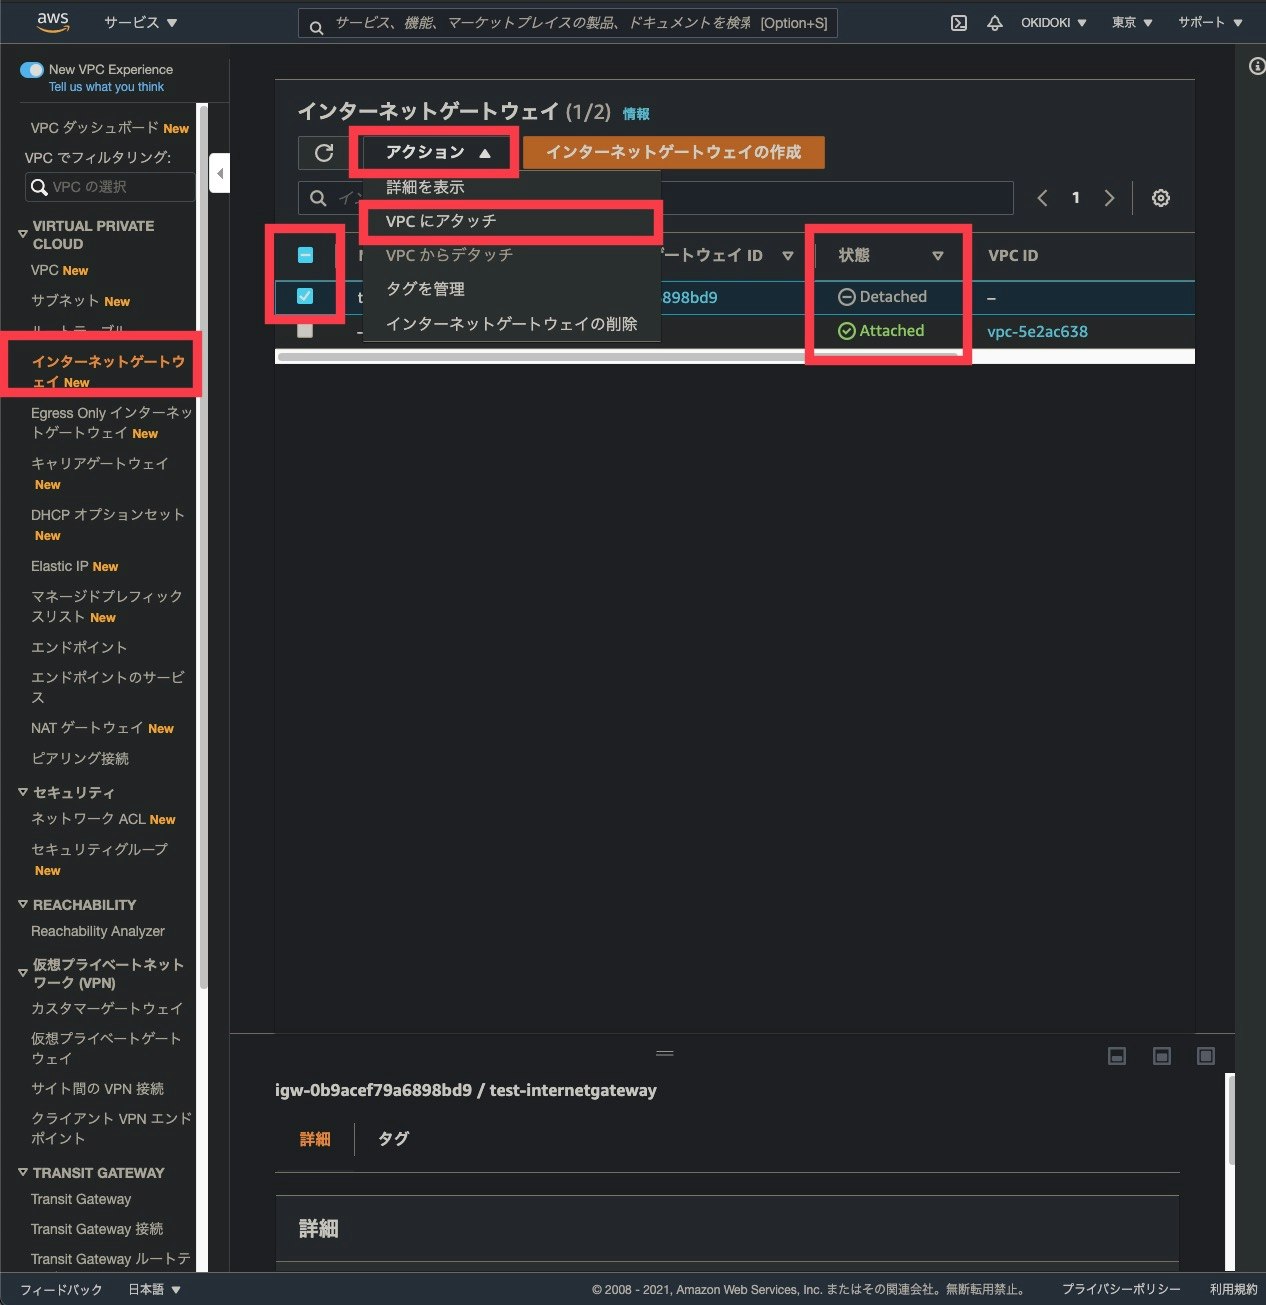Viewport: 1266px width, 1305px height.
Task: Go to next page arrow
Action: pyautogui.click(x=1109, y=198)
